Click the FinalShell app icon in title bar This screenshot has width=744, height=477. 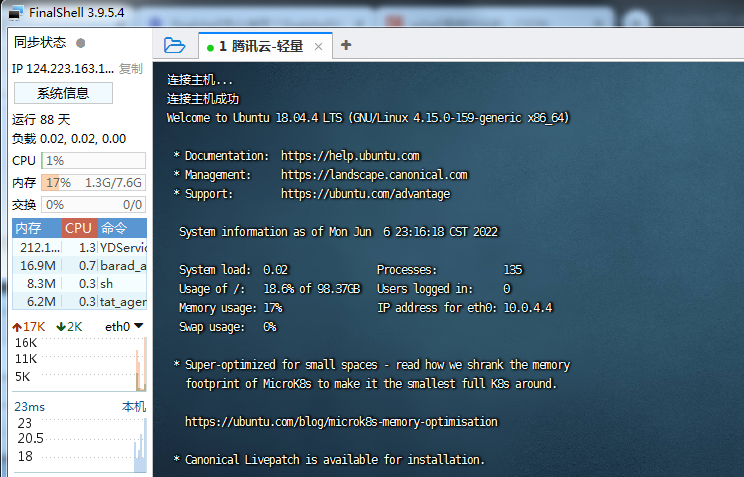coord(16,13)
